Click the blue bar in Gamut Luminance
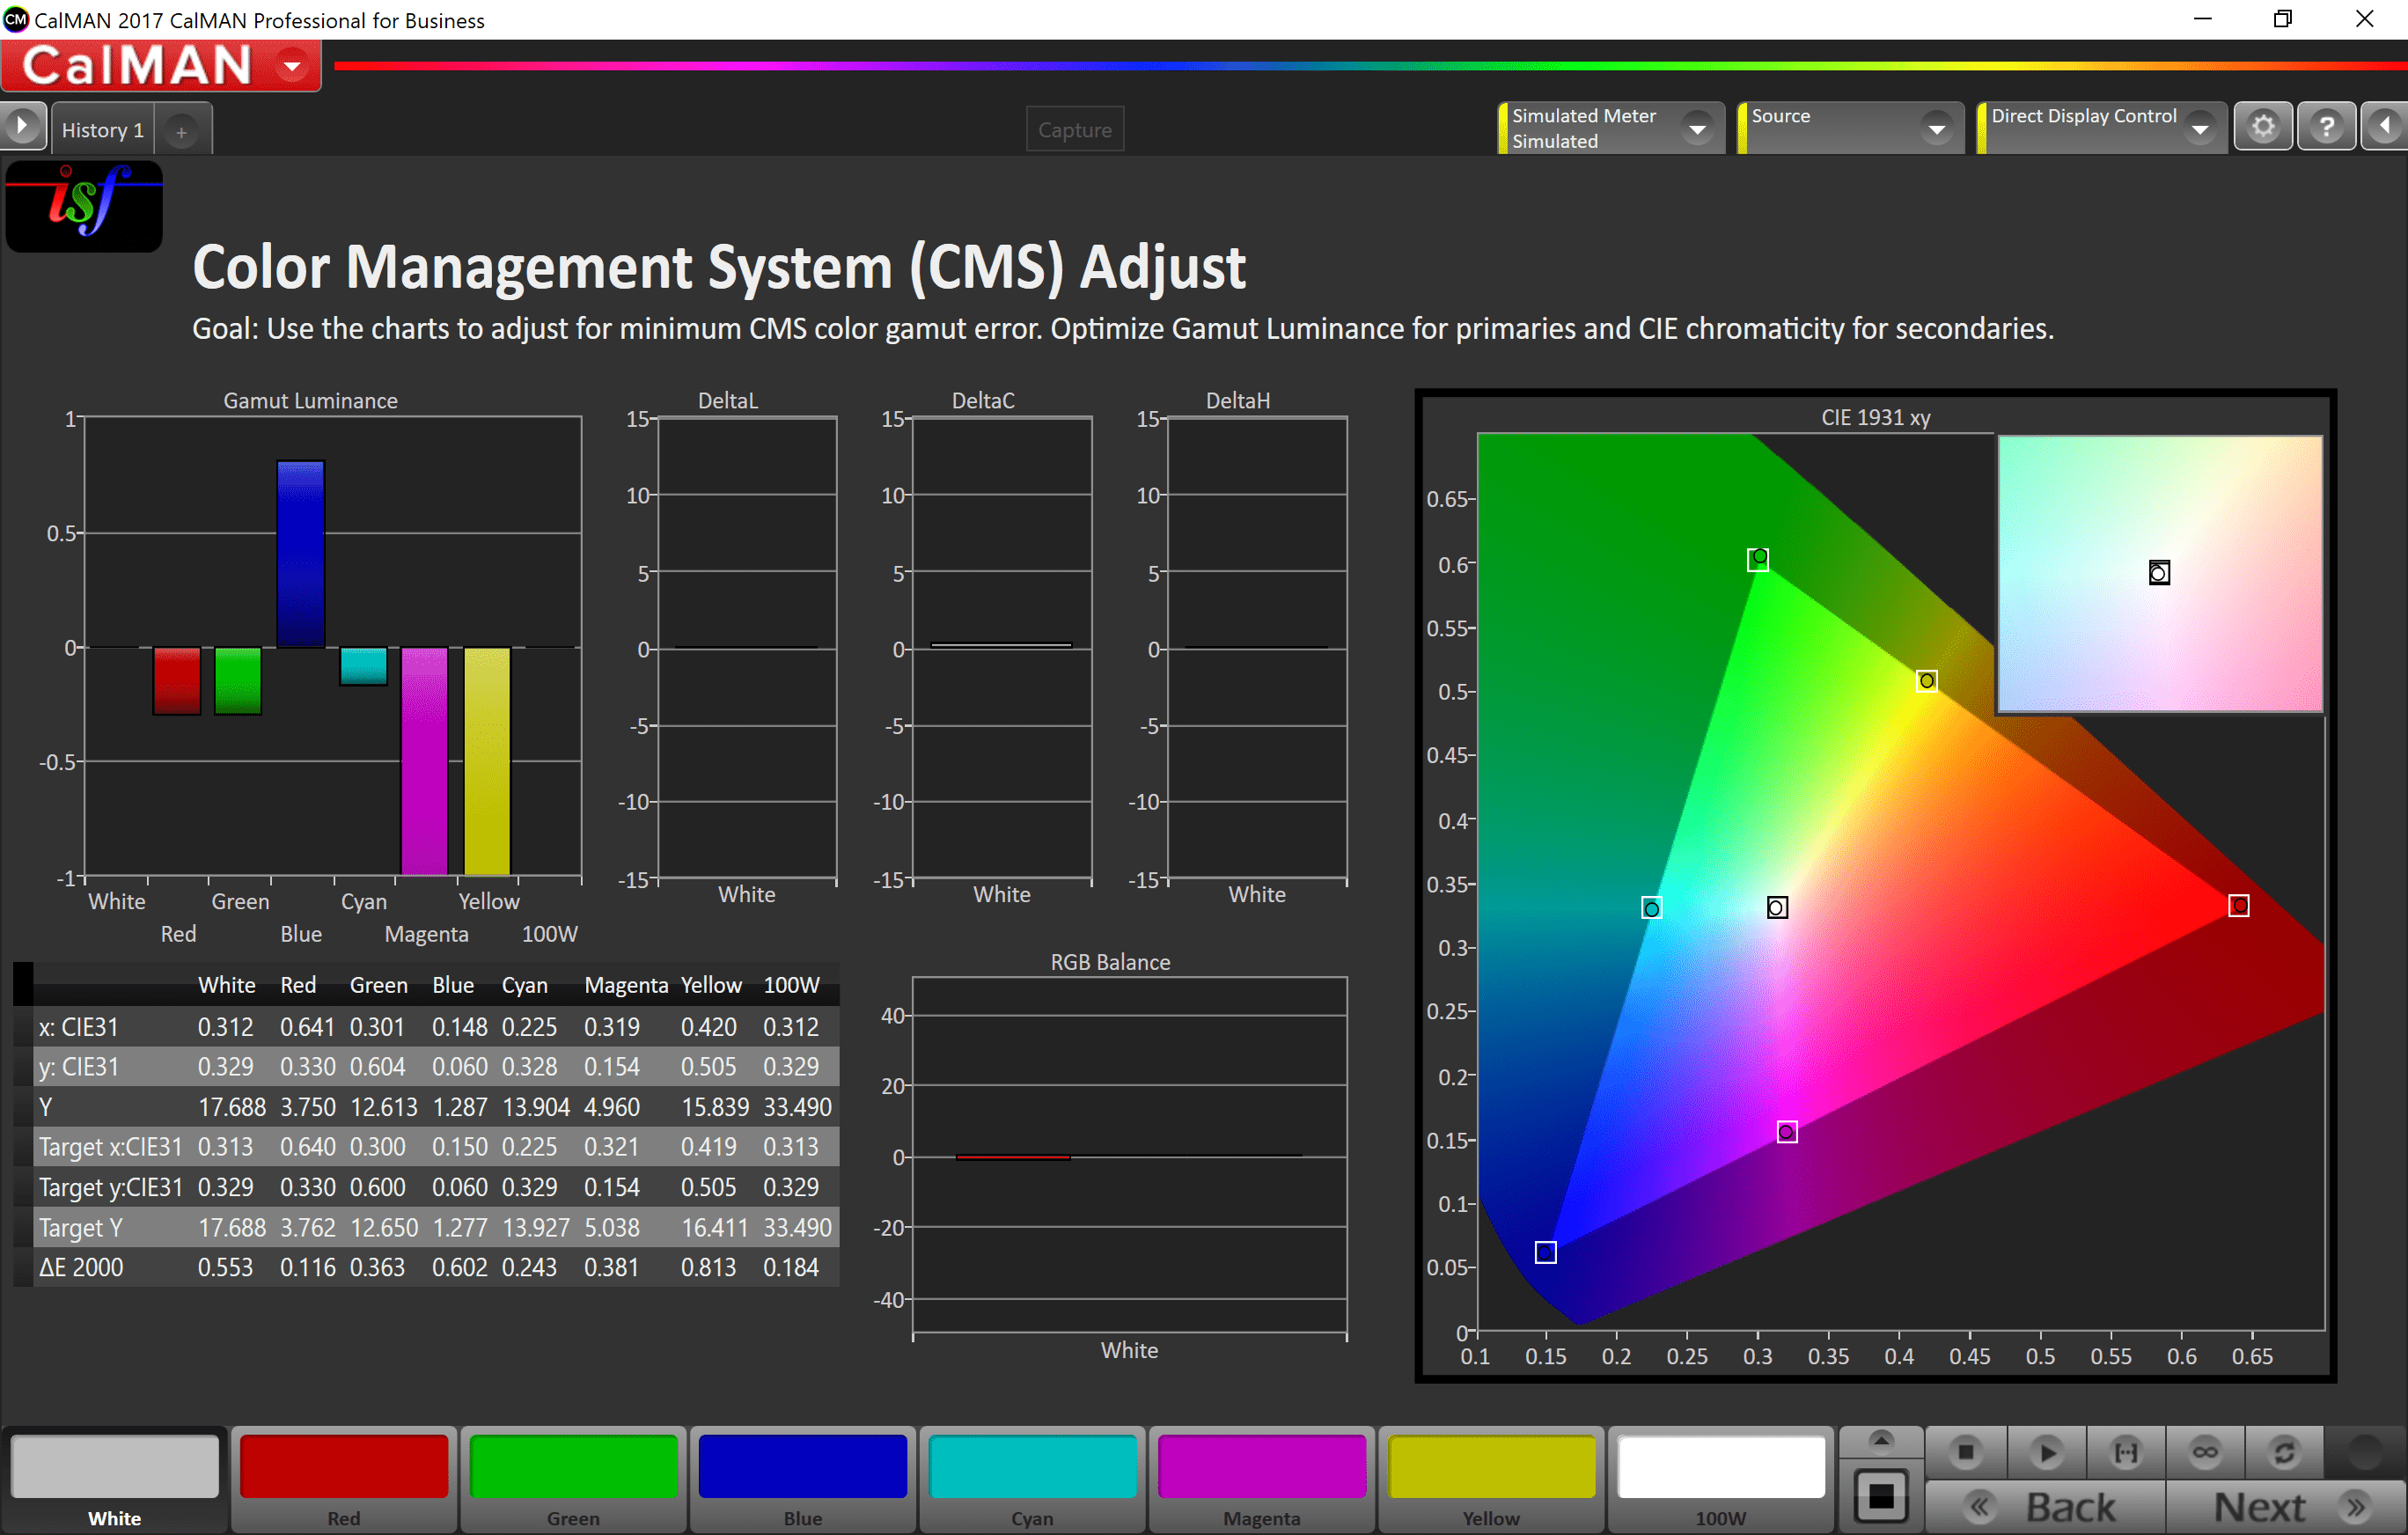This screenshot has width=2408, height=1535. (300, 554)
